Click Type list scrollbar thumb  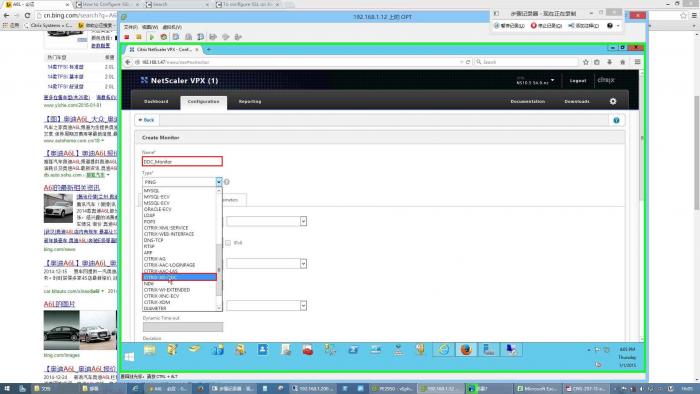point(219,270)
